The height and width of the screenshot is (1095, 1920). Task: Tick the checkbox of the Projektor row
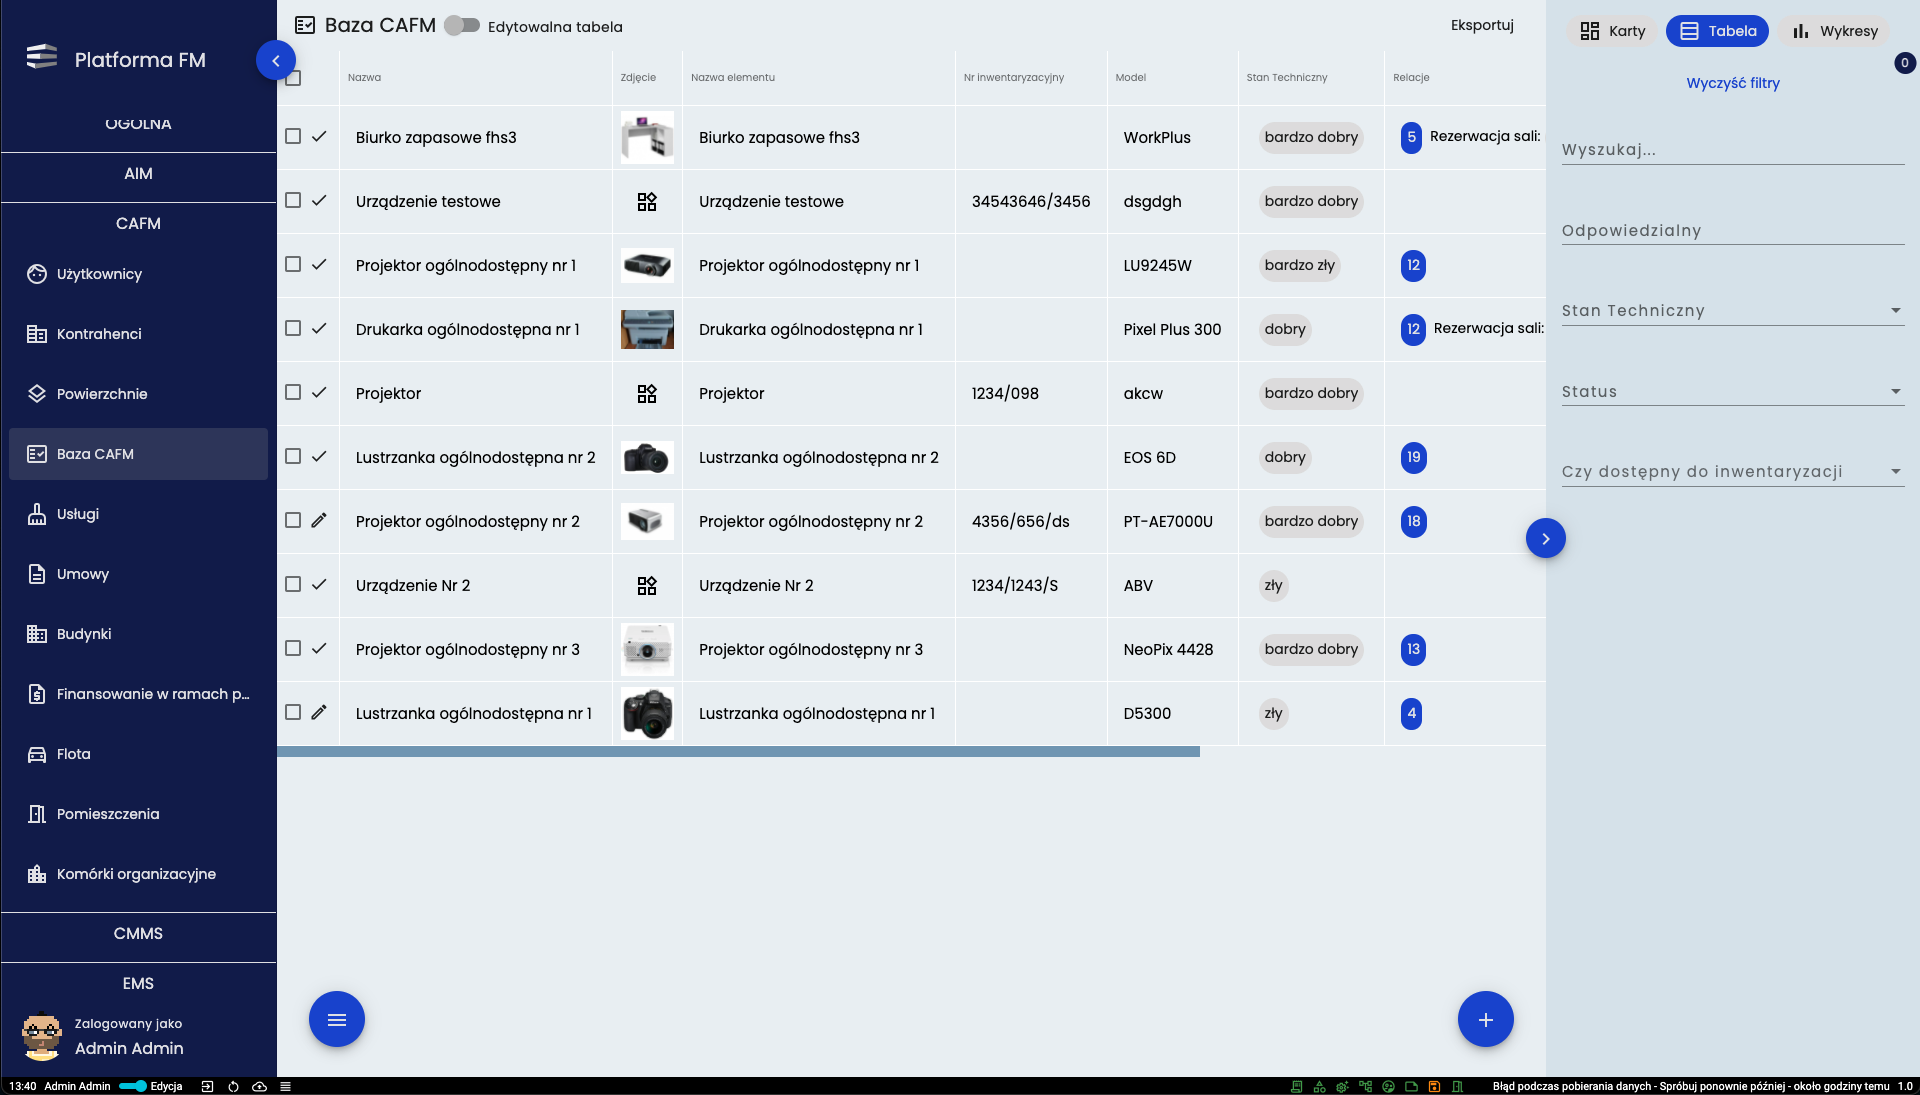point(293,392)
